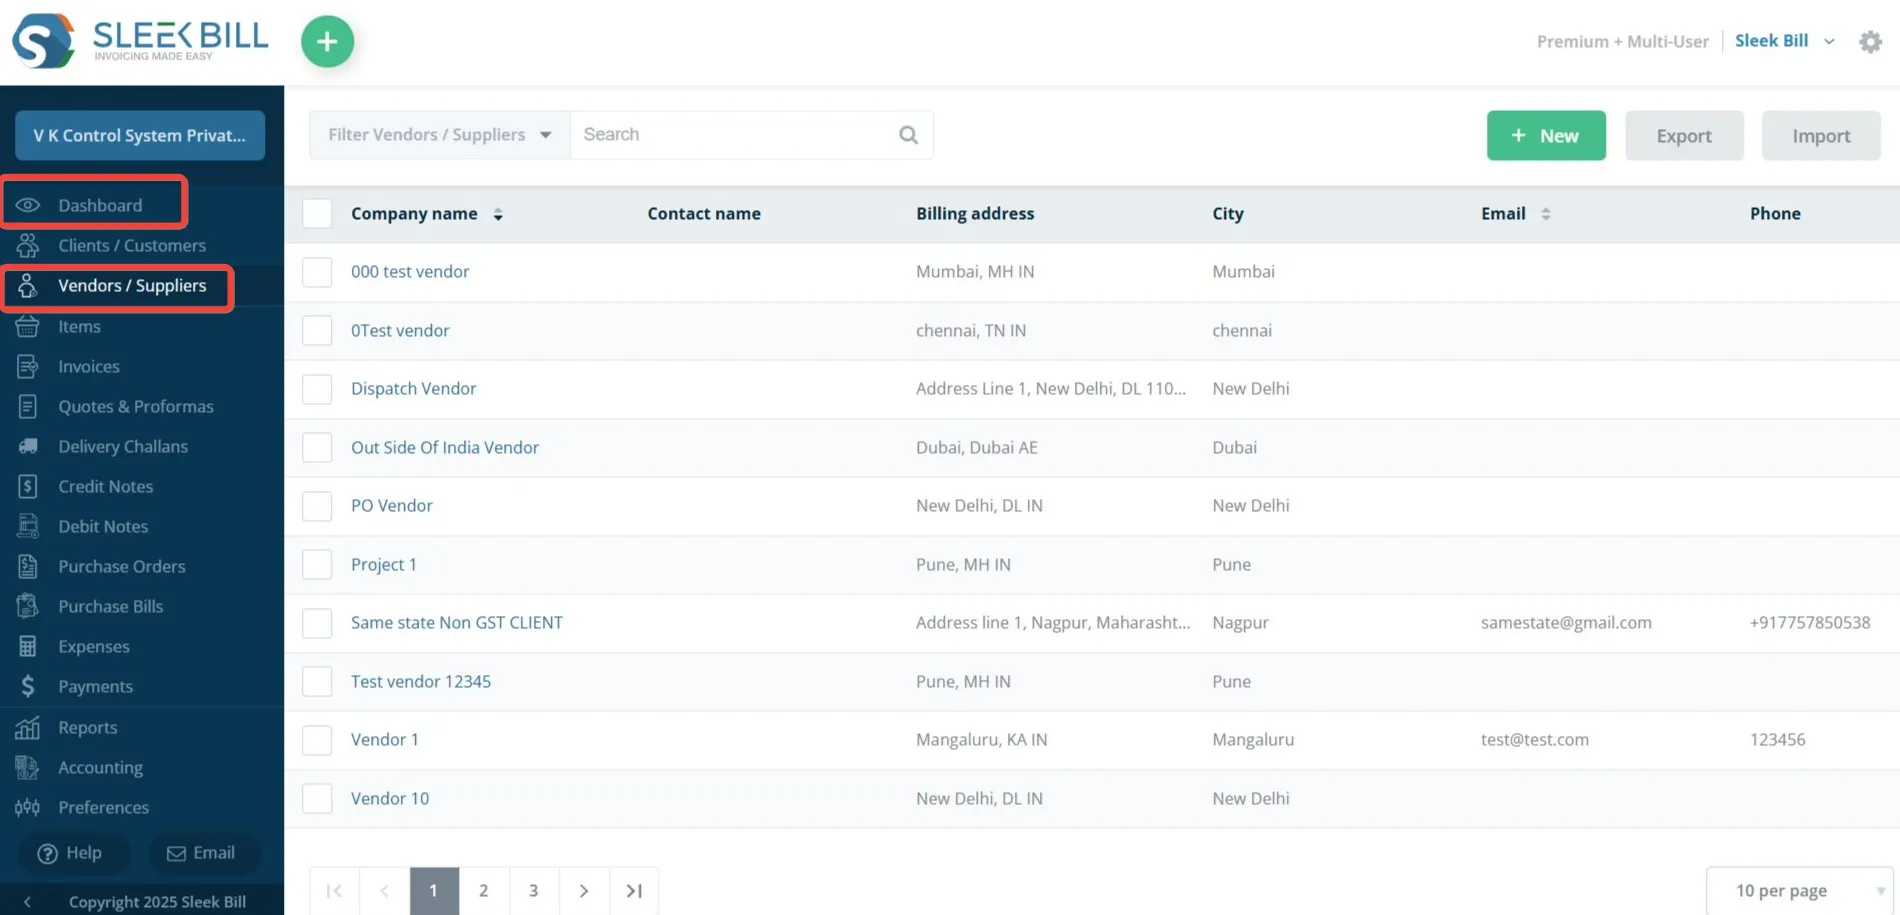Click the Debit Notes icon
The height and width of the screenshot is (915, 1900).
(28, 526)
